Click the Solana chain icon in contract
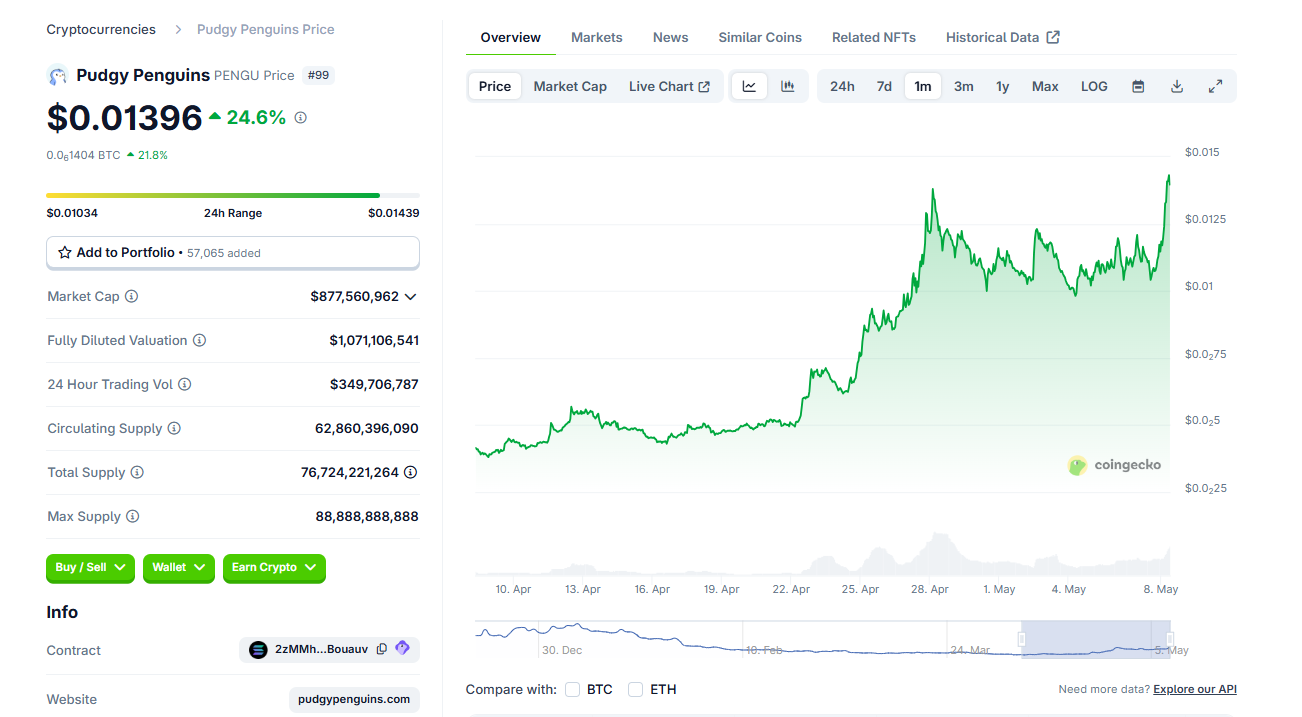This screenshot has height=717, width=1302. tap(258, 650)
